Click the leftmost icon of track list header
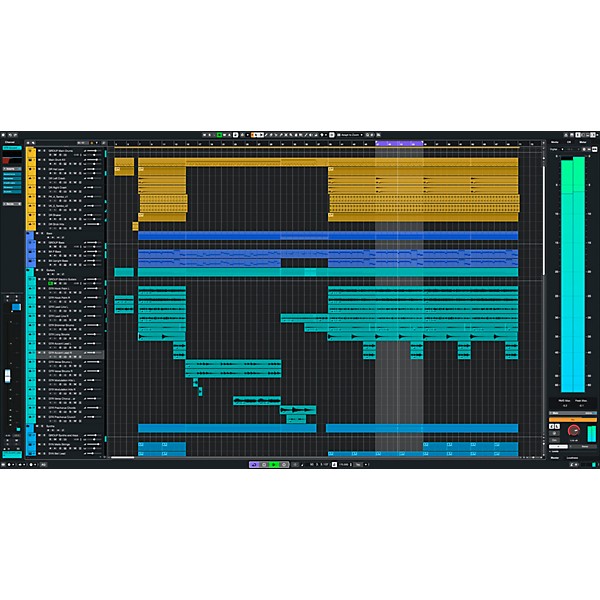This screenshot has height=600, width=600. pyautogui.click(x=28, y=143)
